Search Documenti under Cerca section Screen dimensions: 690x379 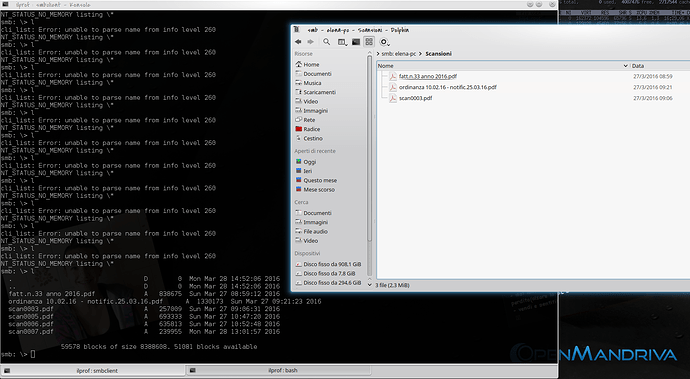coord(313,213)
